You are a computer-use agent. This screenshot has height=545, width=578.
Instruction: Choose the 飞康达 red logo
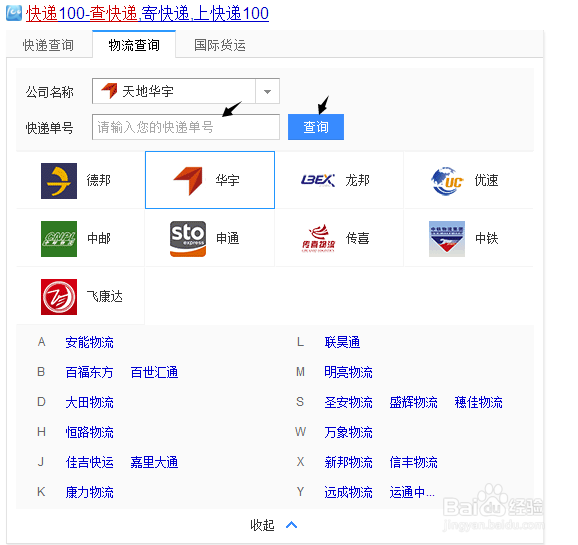click(59, 297)
